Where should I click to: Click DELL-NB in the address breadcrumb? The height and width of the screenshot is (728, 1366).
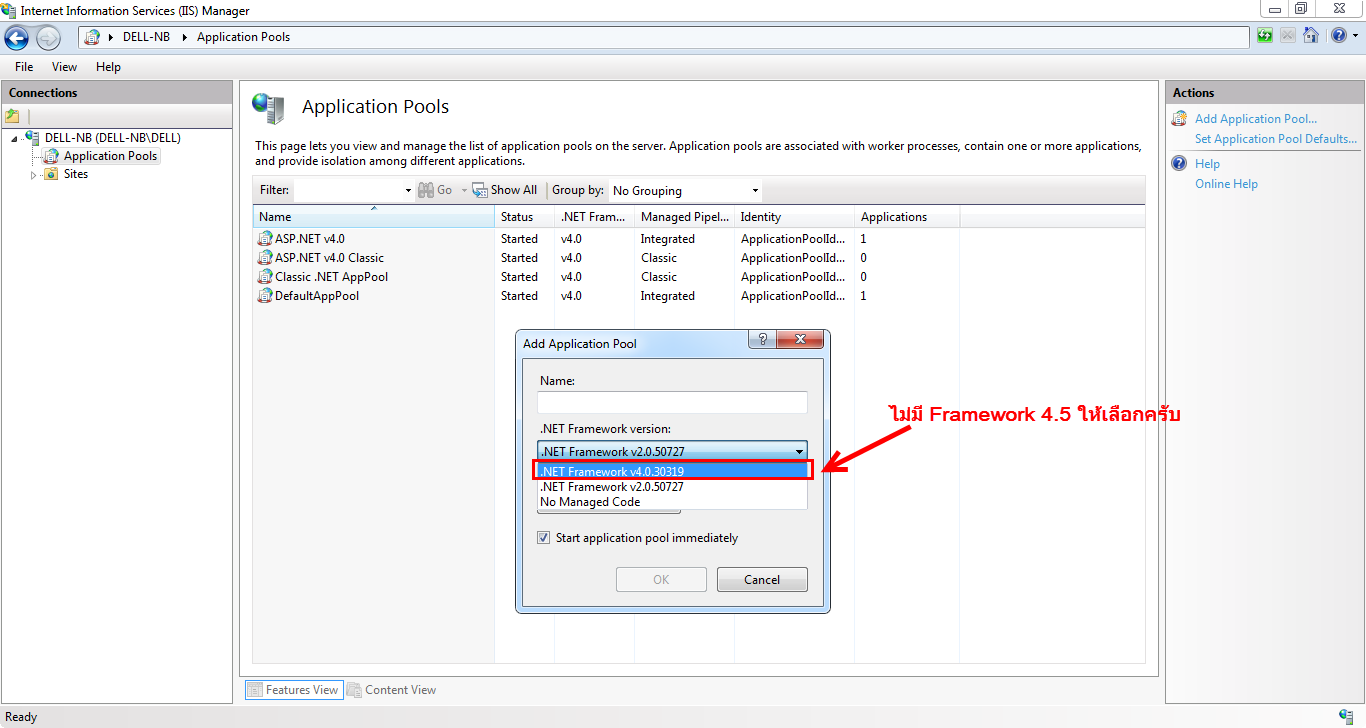(x=146, y=37)
